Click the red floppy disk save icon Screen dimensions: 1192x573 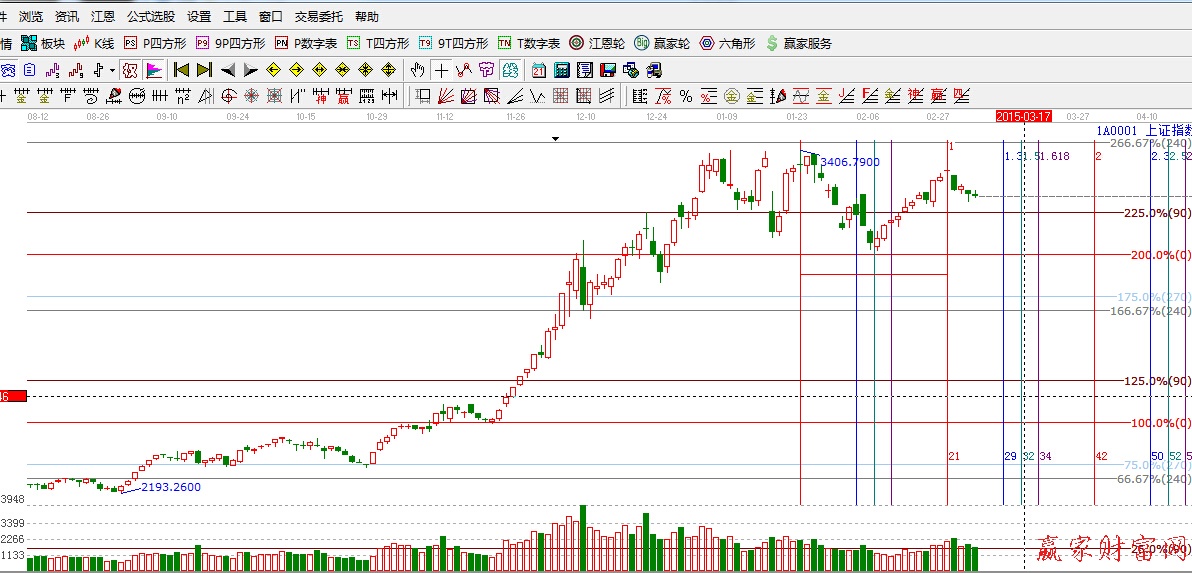coord(607,70)
